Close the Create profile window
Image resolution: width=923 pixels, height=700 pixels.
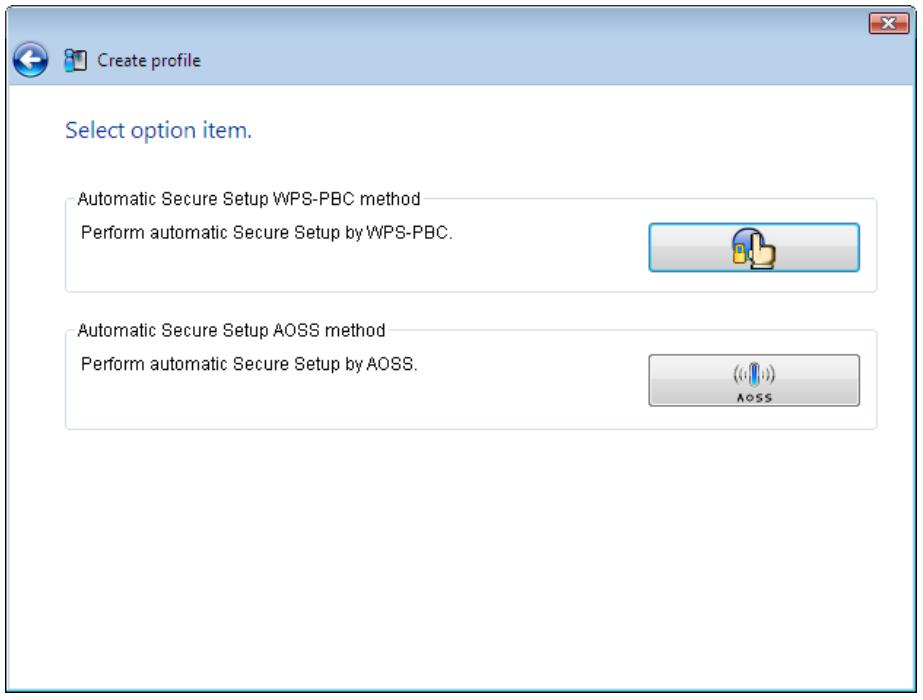tap(888, 24)
